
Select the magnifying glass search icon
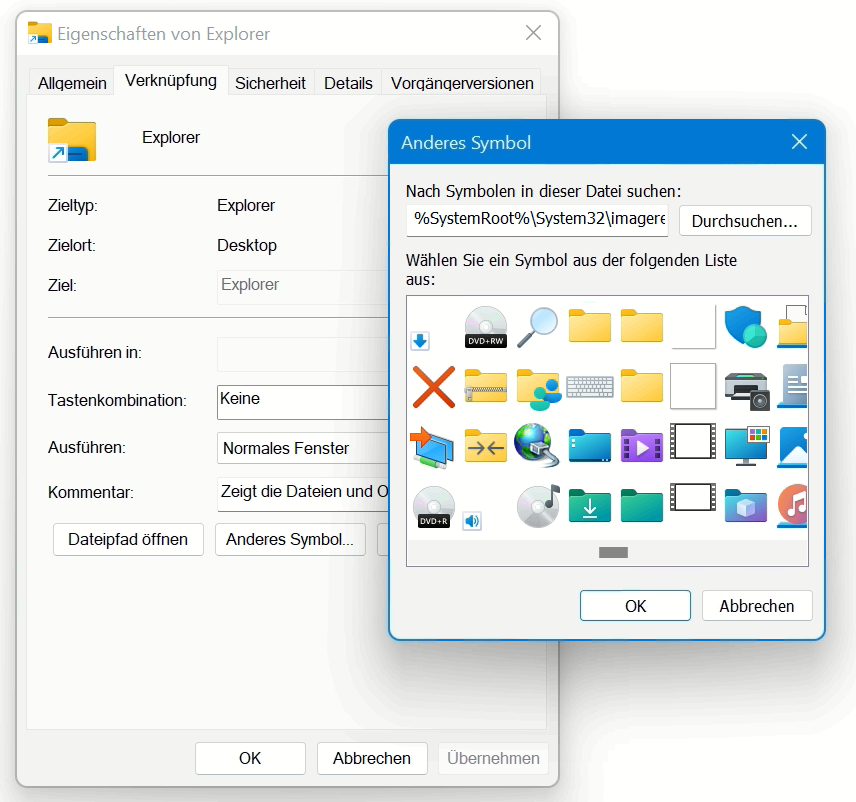(x=538, y=326)
